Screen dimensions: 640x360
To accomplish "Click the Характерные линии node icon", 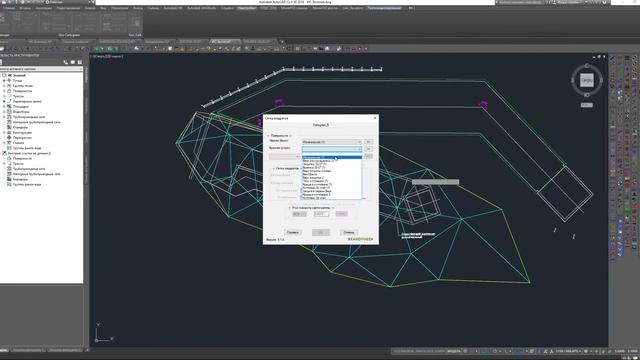I will [9, 101].
